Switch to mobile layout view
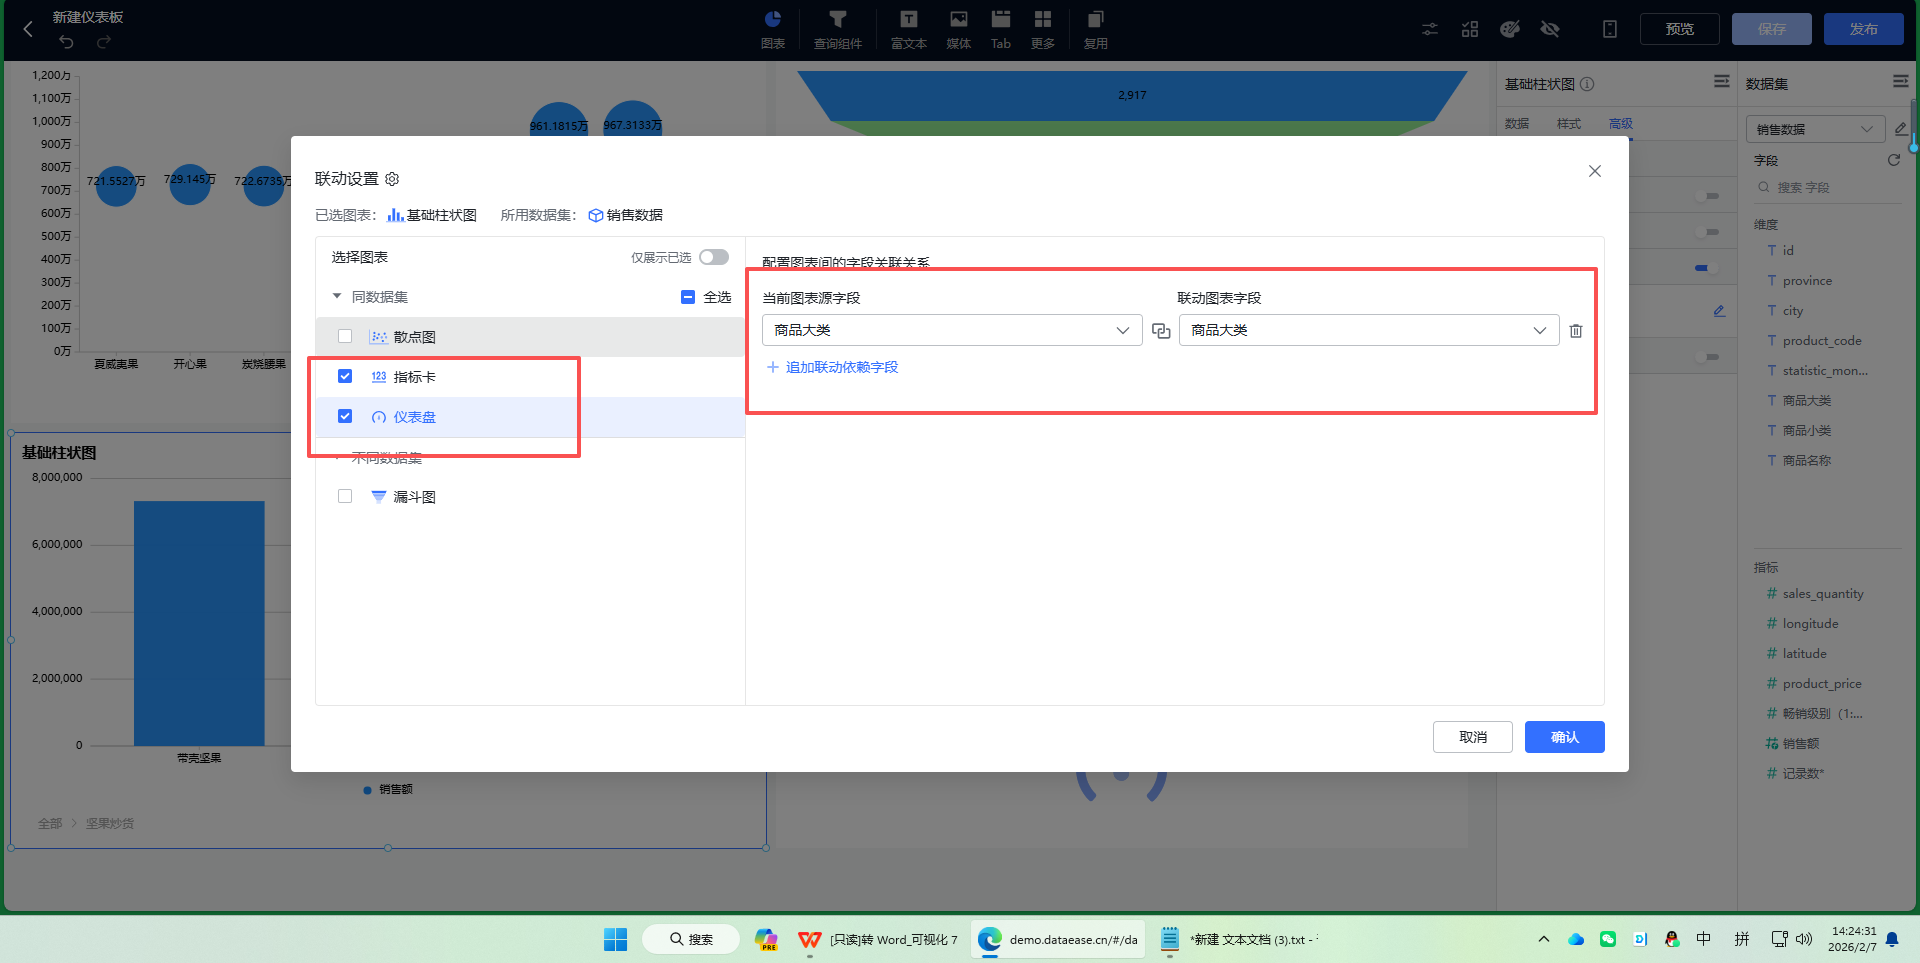Screen dimensions: 1920x963 pos(1610,29)
